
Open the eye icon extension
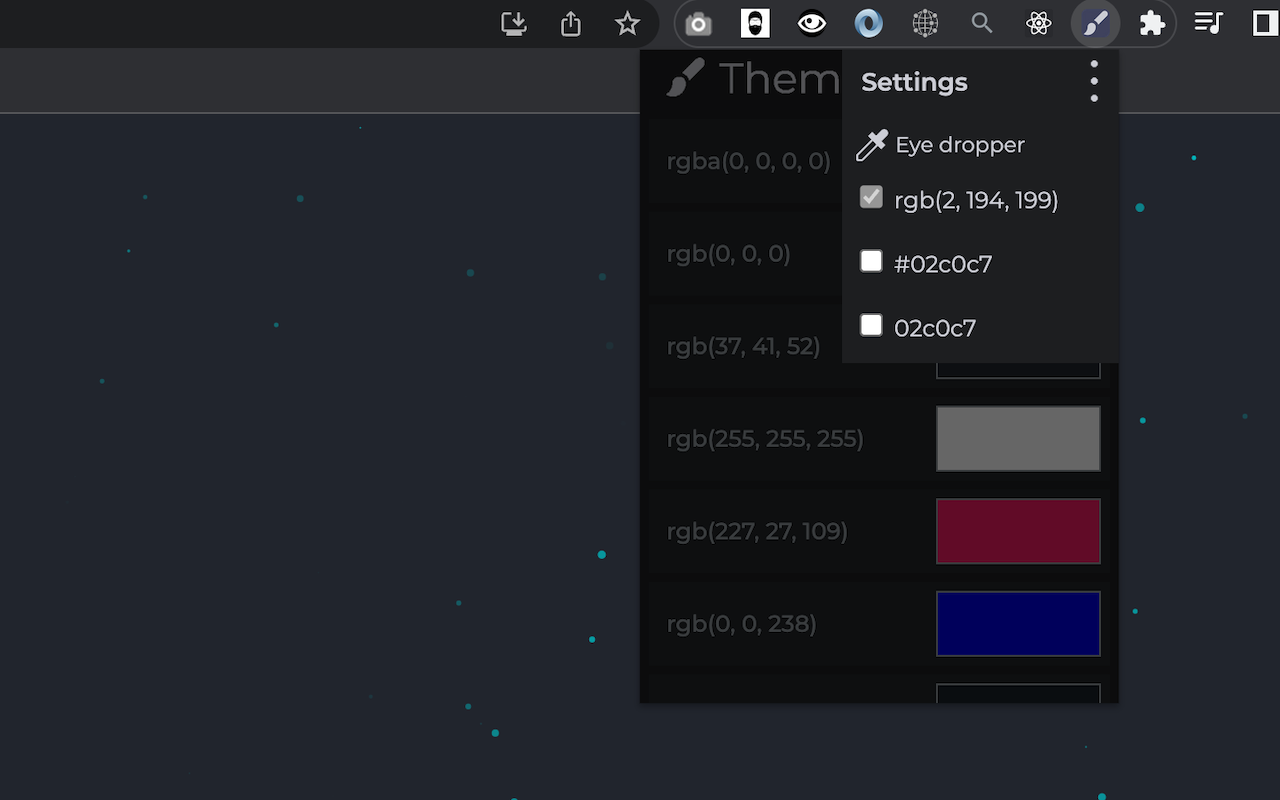pyautogui.click(x=812, y=24)
